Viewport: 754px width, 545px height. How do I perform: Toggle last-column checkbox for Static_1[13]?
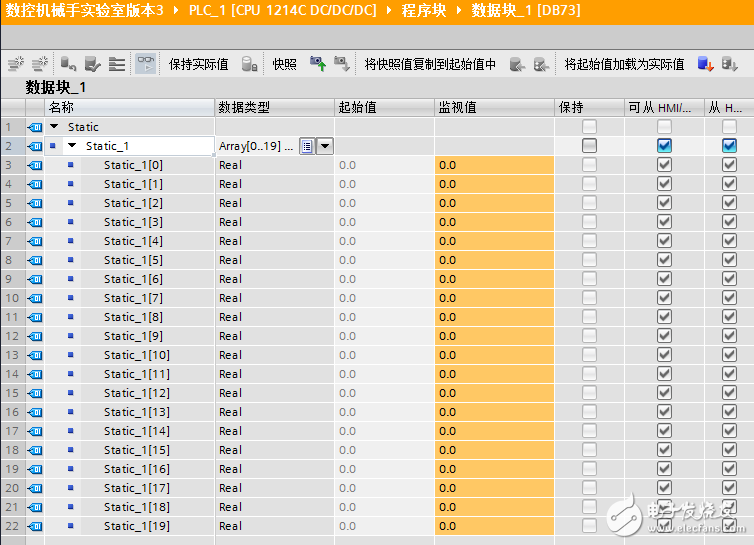[x=729, y=412]
